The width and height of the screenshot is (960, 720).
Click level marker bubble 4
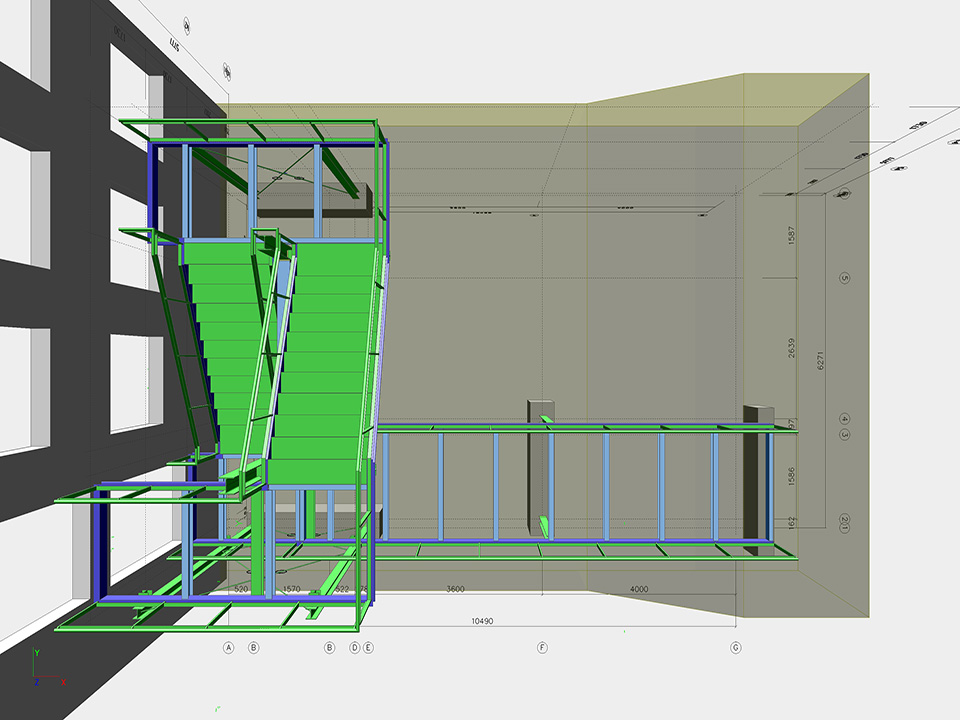pos(845,419)
